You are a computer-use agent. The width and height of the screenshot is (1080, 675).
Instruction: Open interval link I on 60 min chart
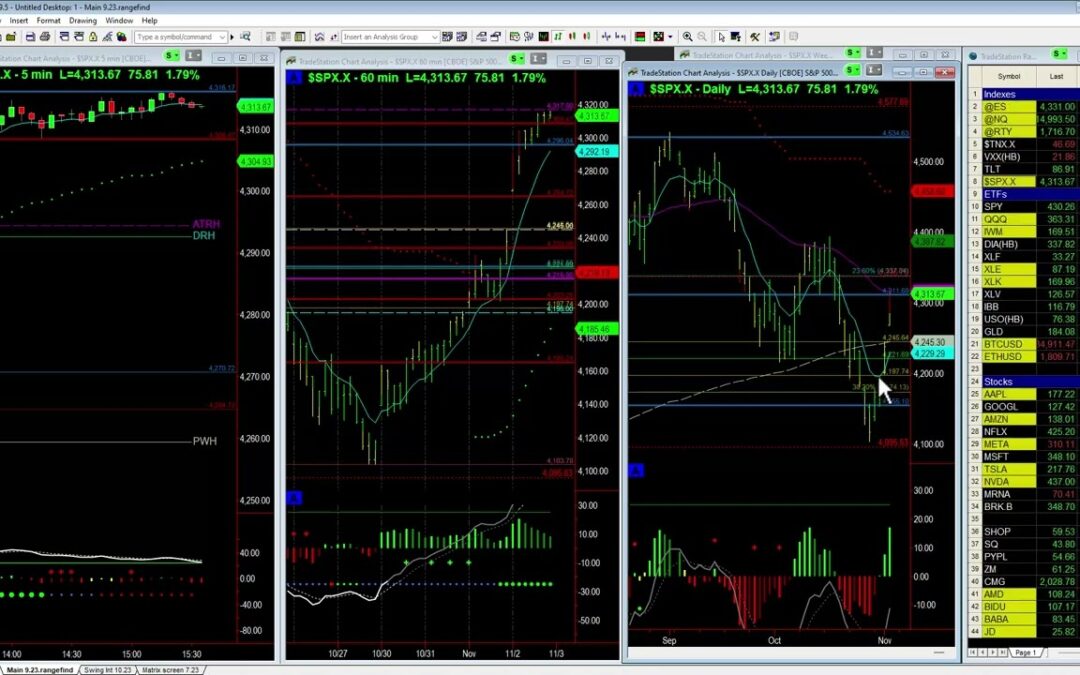(x=539, y=59)
